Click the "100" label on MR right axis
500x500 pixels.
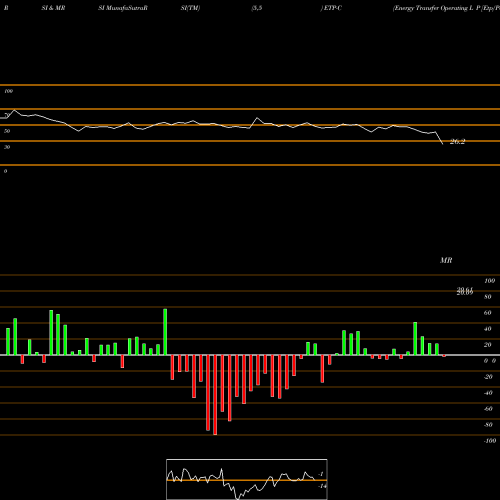(x=489, y=281)
